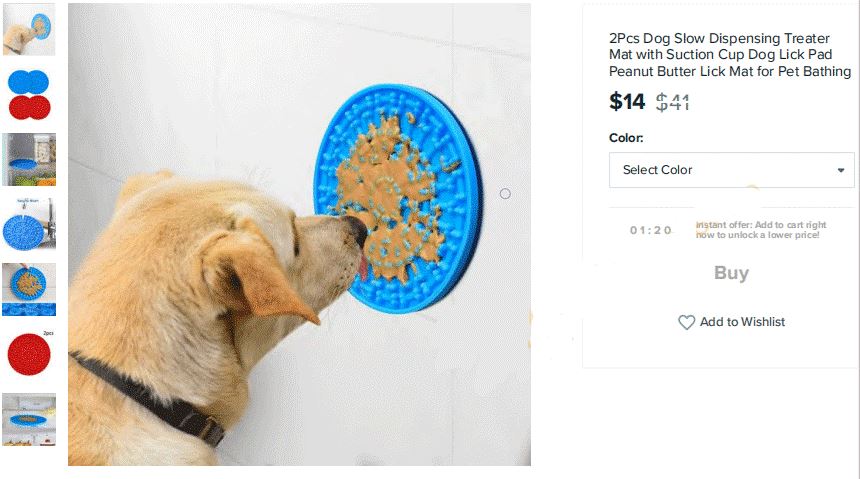This screenshot has width=860, height=479.
Task: Click the $14 sale price
Action: [627, 102]
